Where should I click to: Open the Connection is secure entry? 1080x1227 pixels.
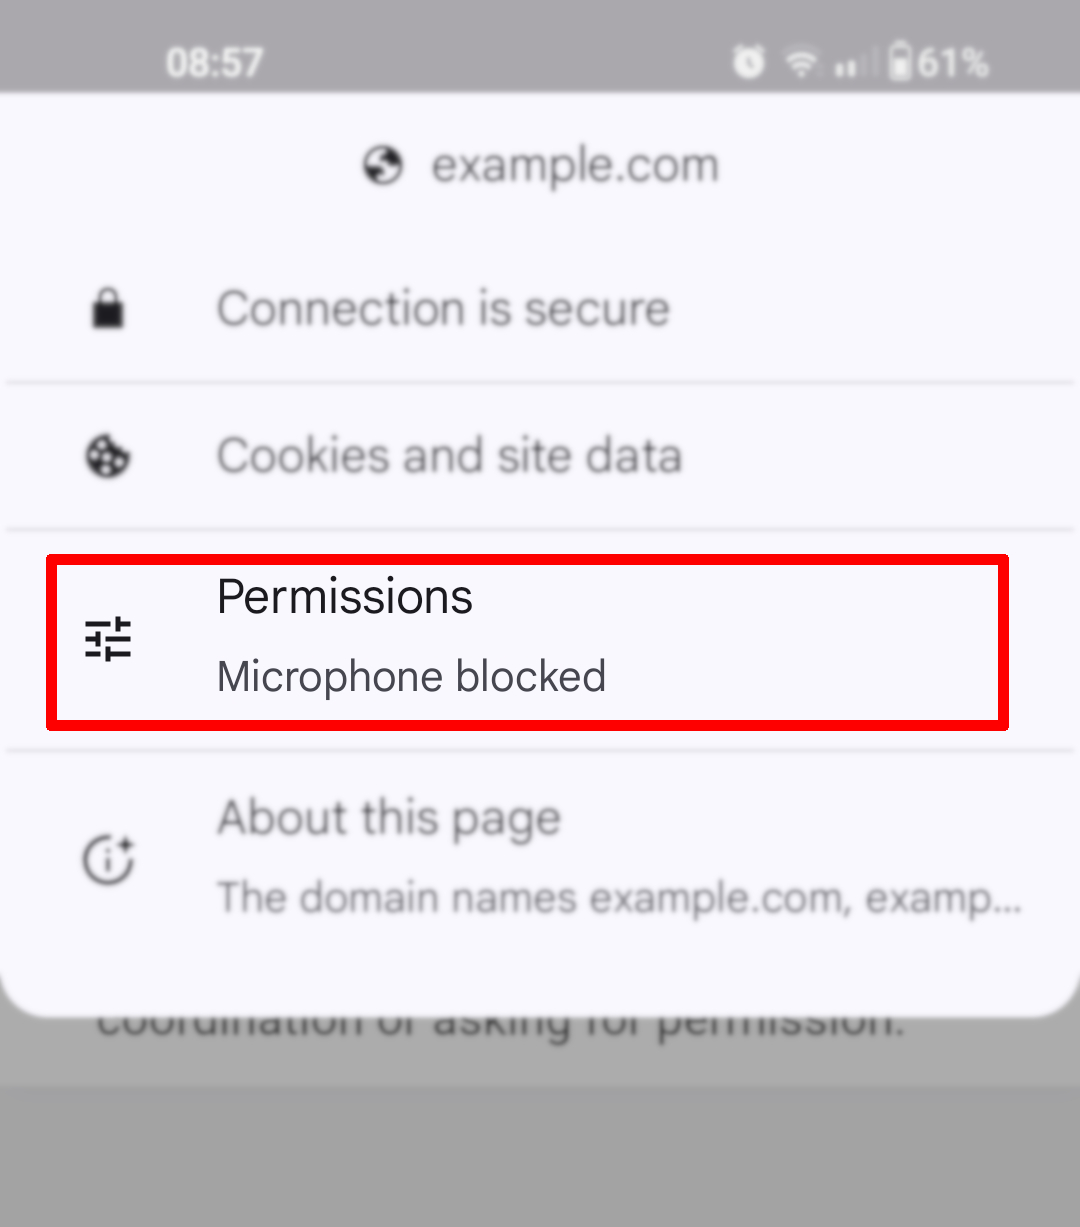443,309
